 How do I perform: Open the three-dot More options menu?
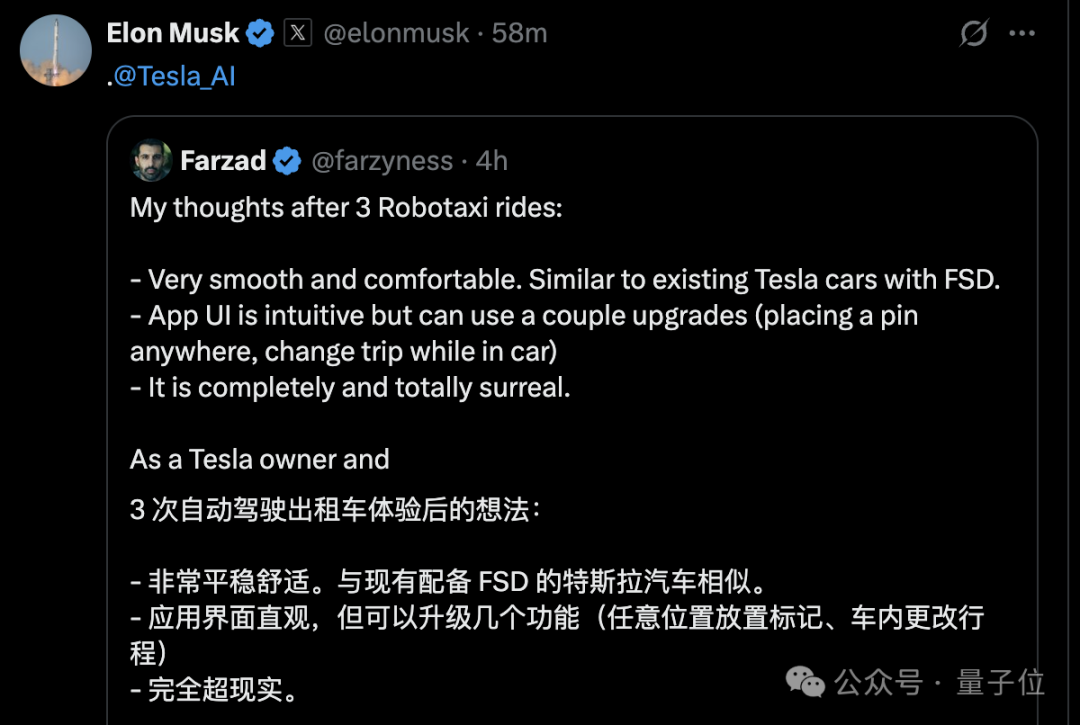1021,33
